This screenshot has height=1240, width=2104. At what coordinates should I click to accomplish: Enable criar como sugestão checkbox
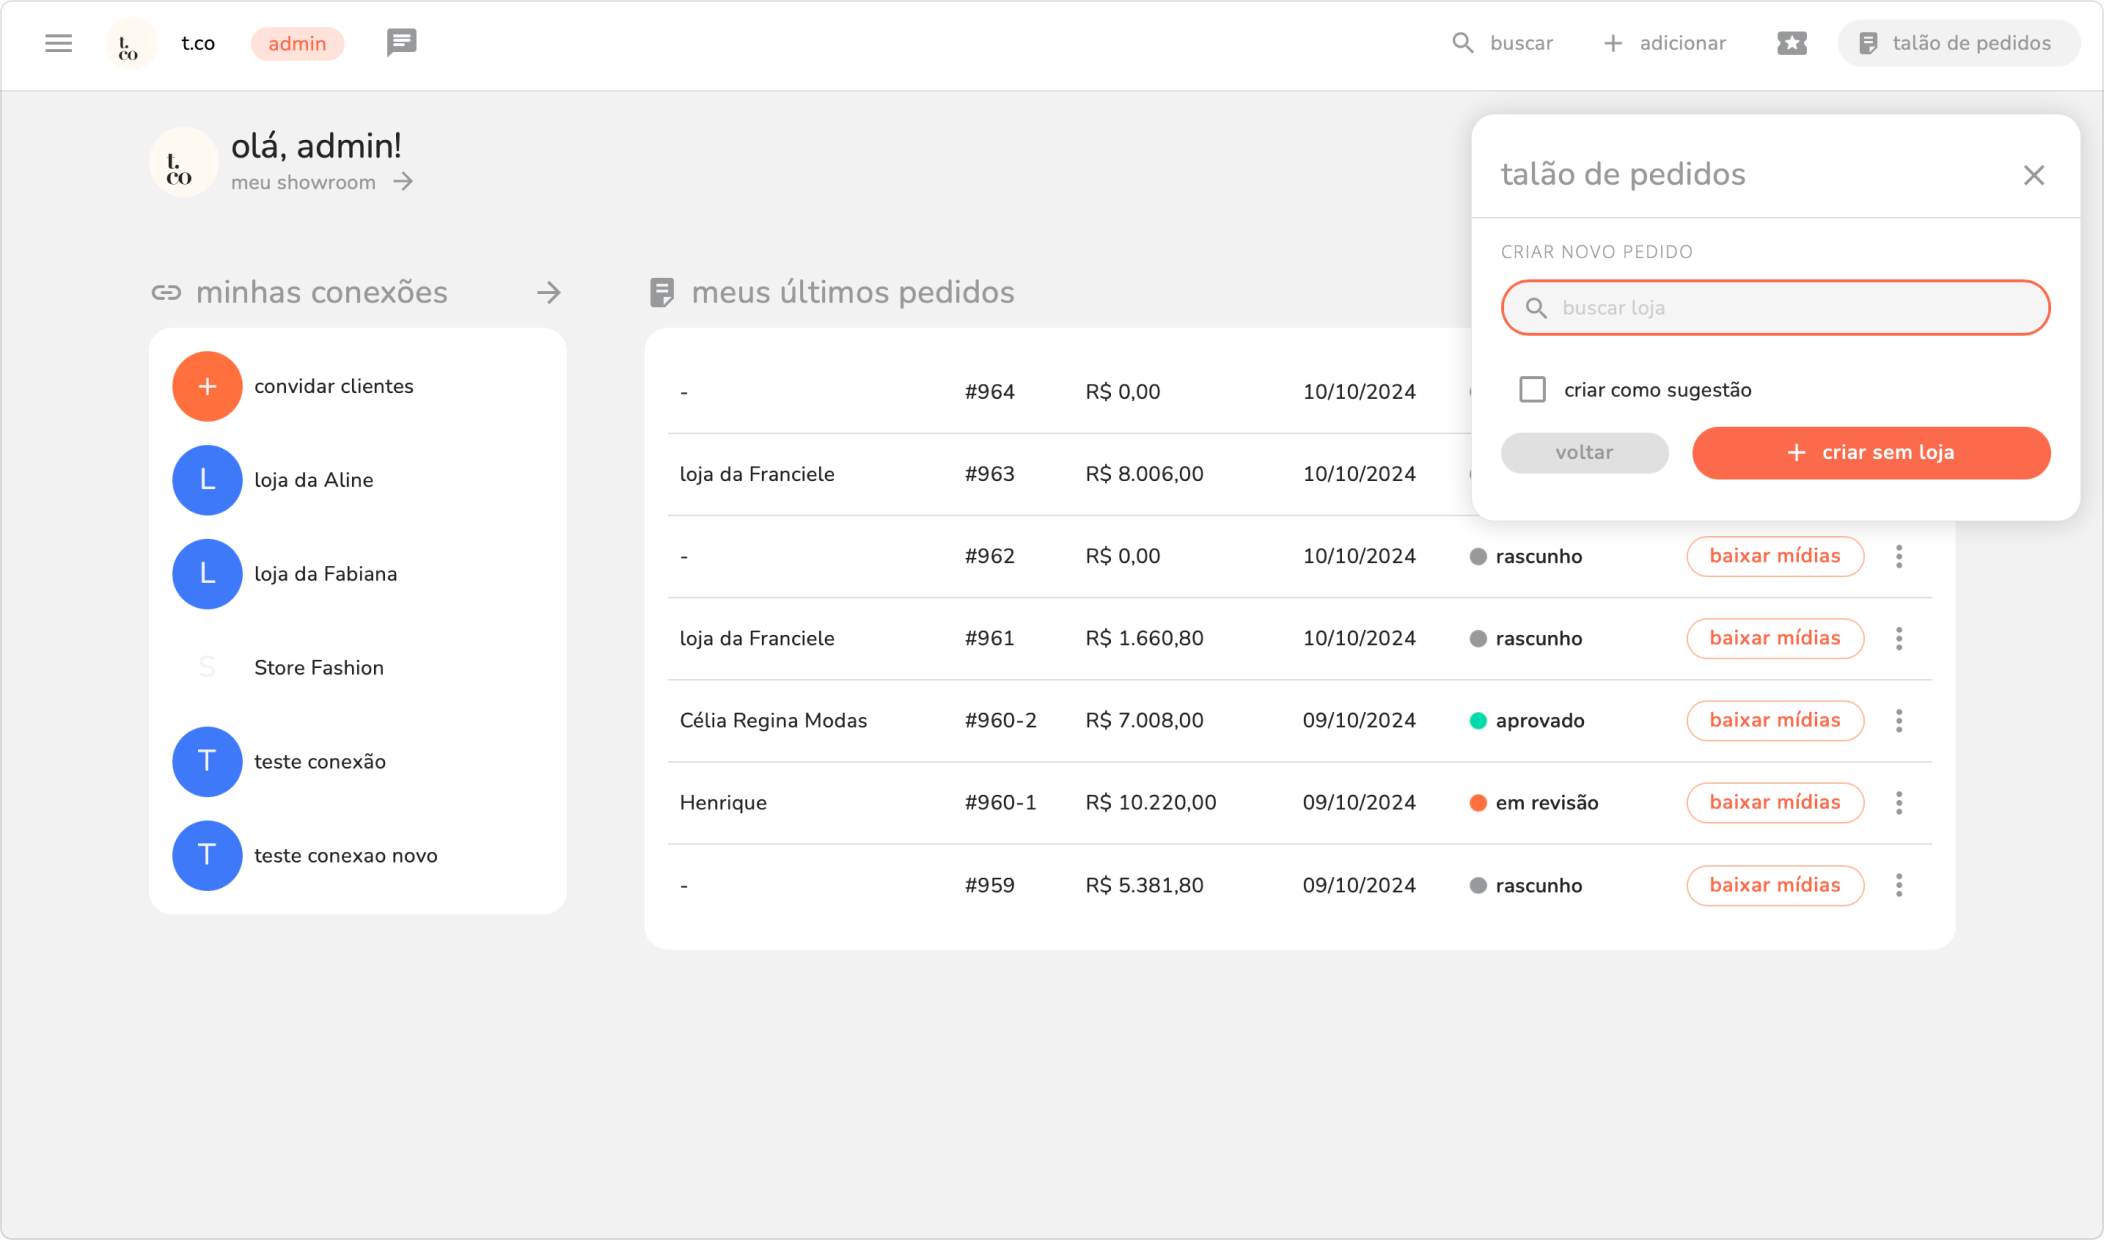coord(1532,390)
